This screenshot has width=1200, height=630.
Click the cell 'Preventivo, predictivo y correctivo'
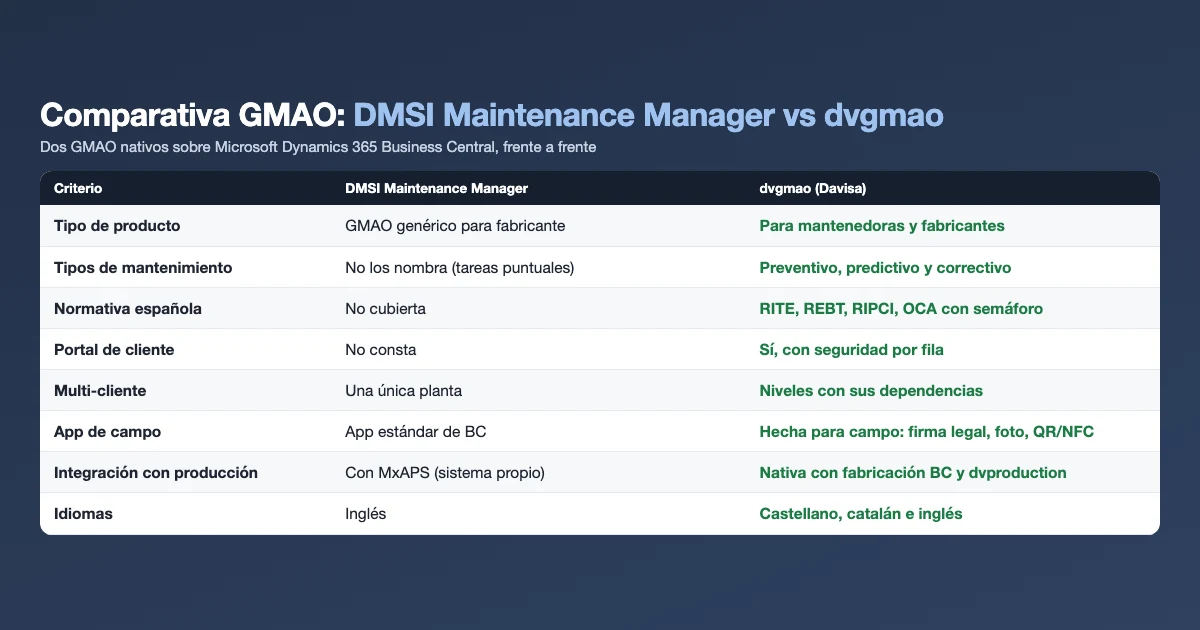885,267
